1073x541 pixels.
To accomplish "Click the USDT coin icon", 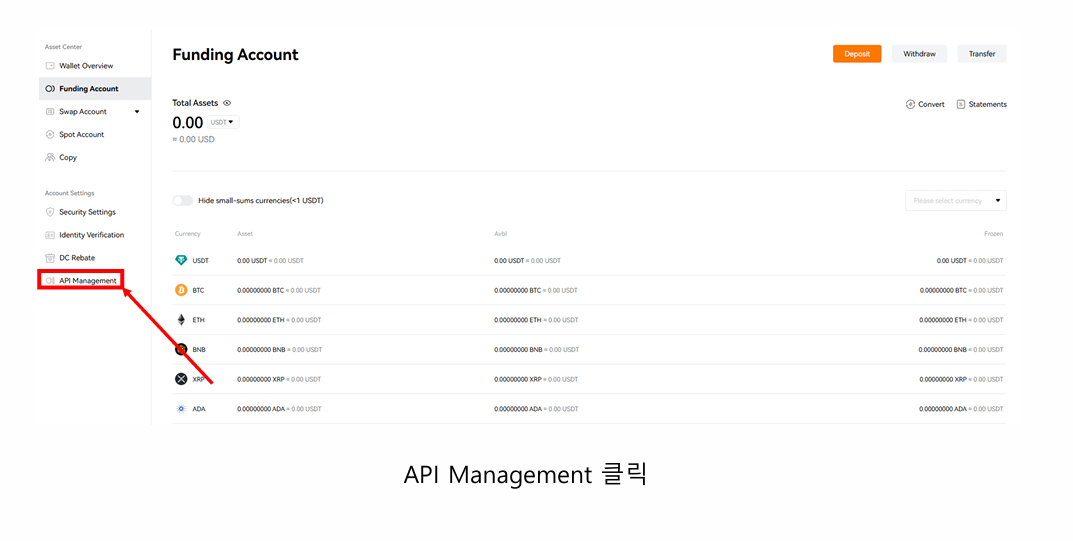I will pos(181,260).
